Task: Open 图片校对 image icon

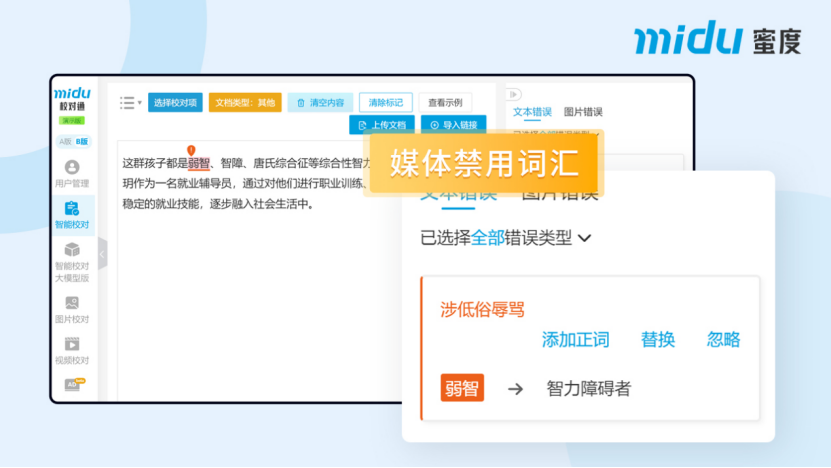Action: pyautogui.click(x=72, y=303)
